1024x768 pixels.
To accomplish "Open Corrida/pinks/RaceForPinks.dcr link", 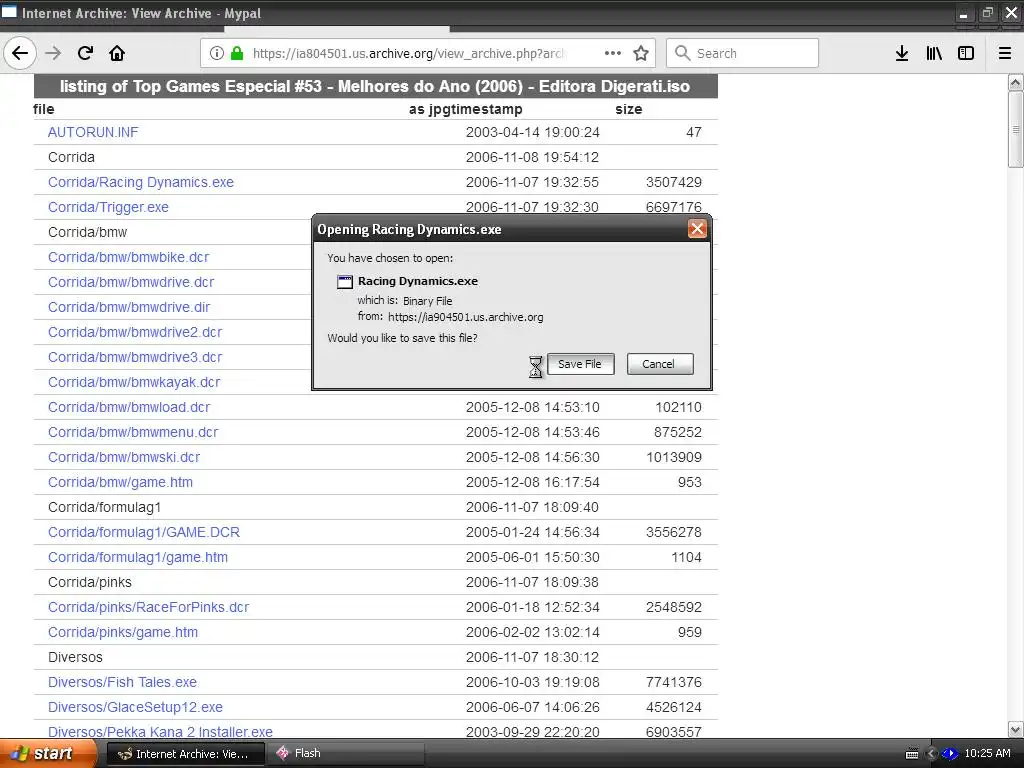I will coord(148,607).
